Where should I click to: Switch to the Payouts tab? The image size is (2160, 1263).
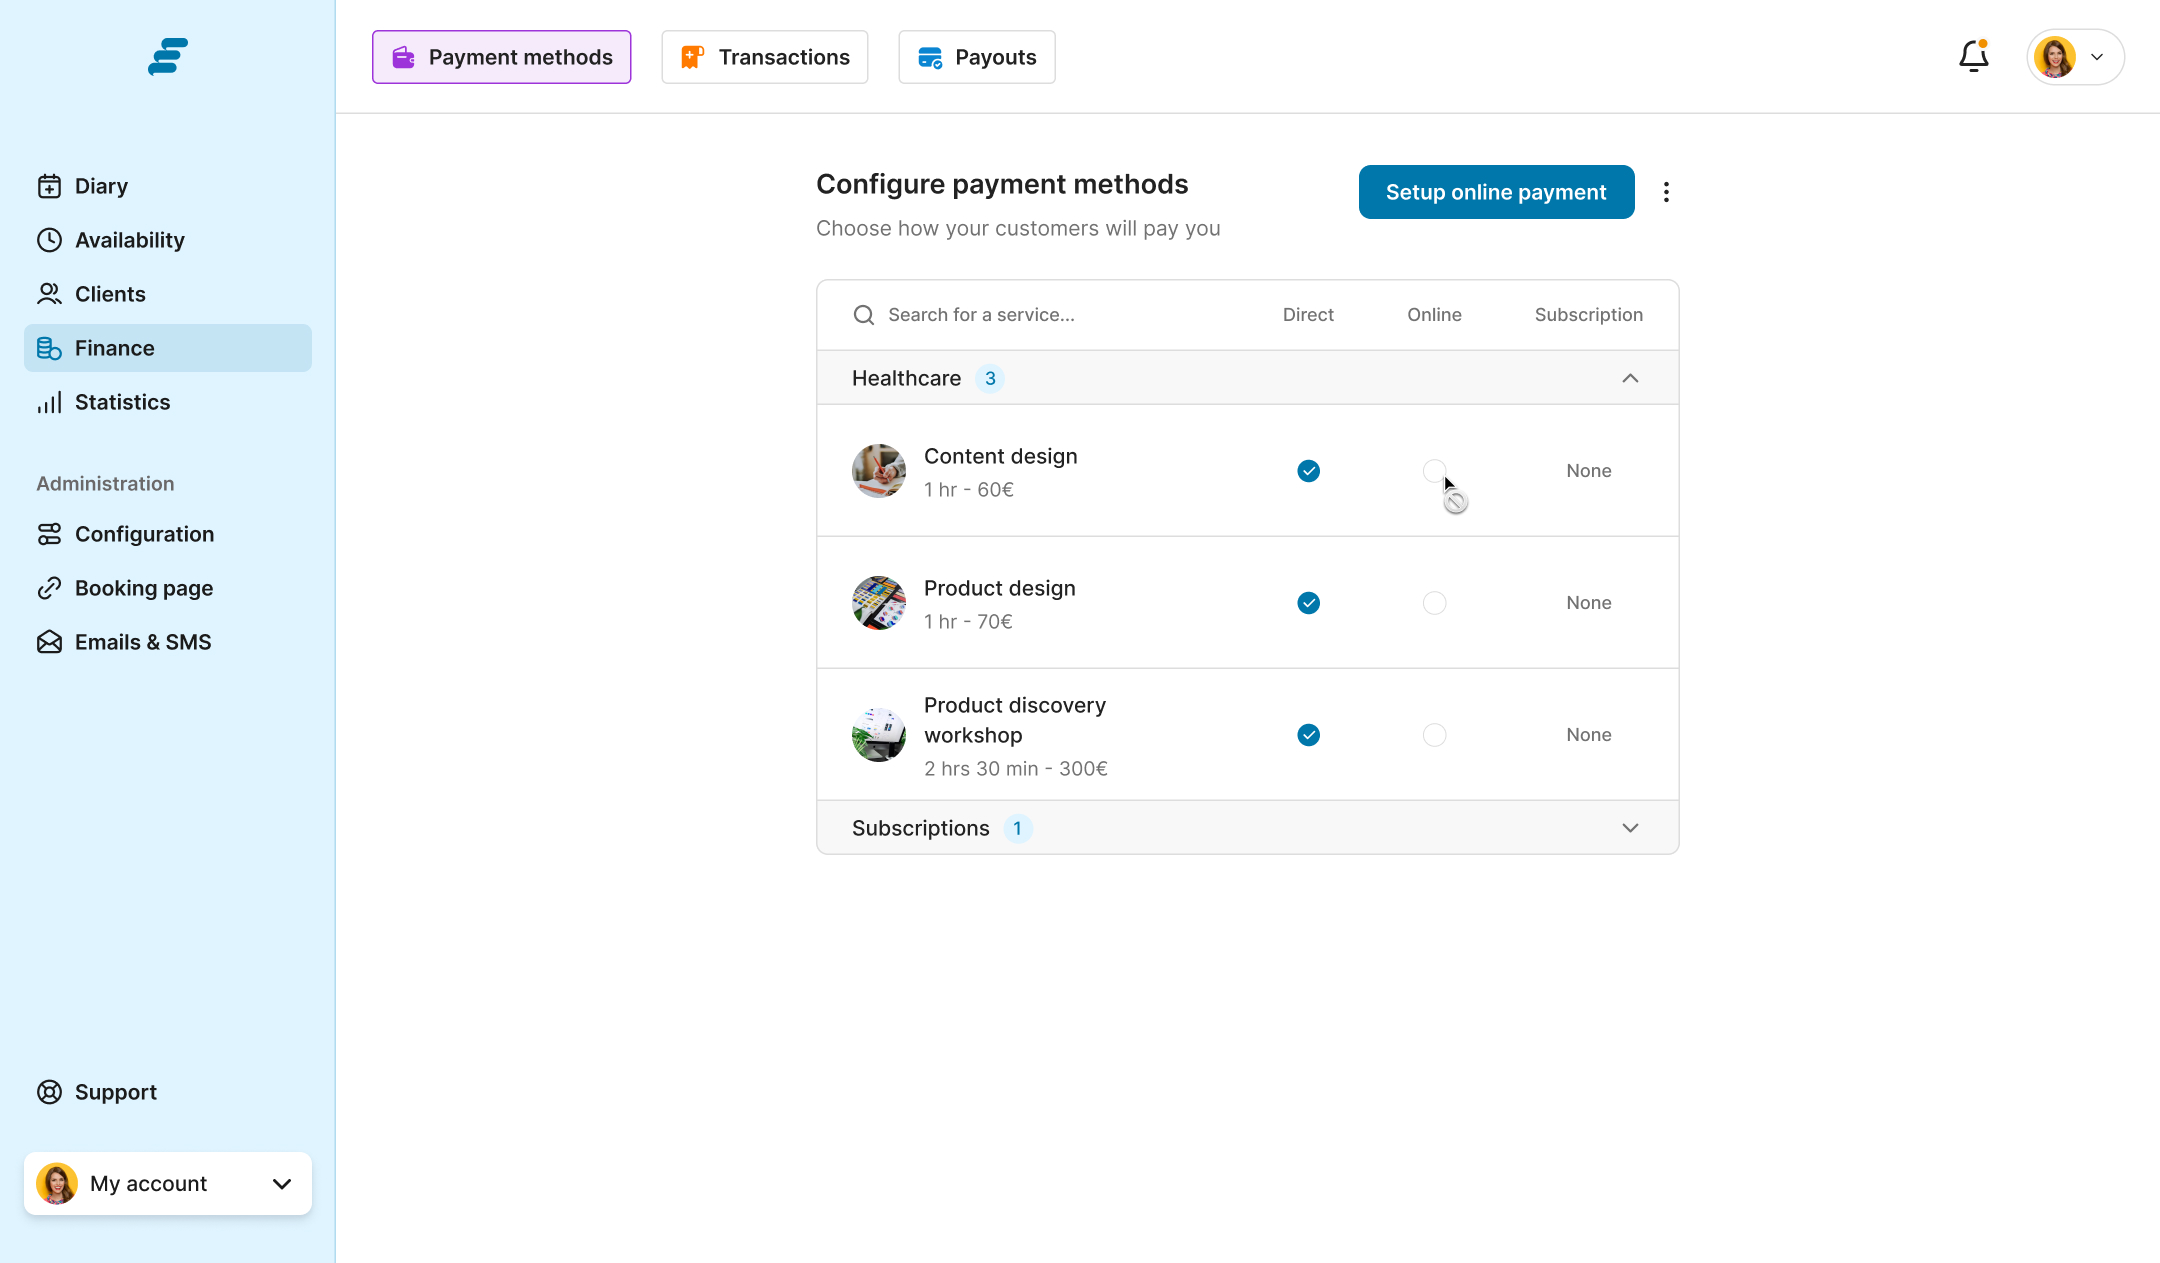(x=976, y=57)
